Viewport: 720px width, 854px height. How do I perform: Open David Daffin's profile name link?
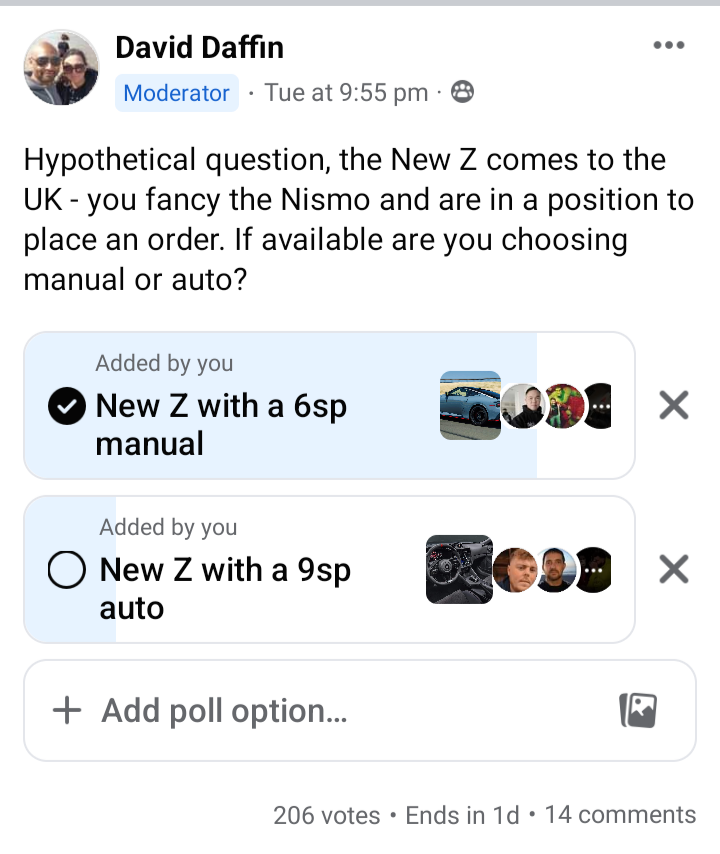[x=199, y=47]
